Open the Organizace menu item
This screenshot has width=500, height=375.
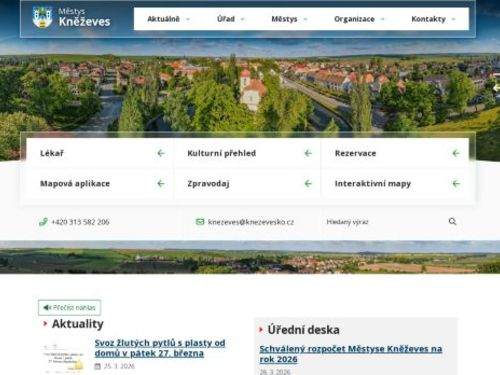point(354,19)
